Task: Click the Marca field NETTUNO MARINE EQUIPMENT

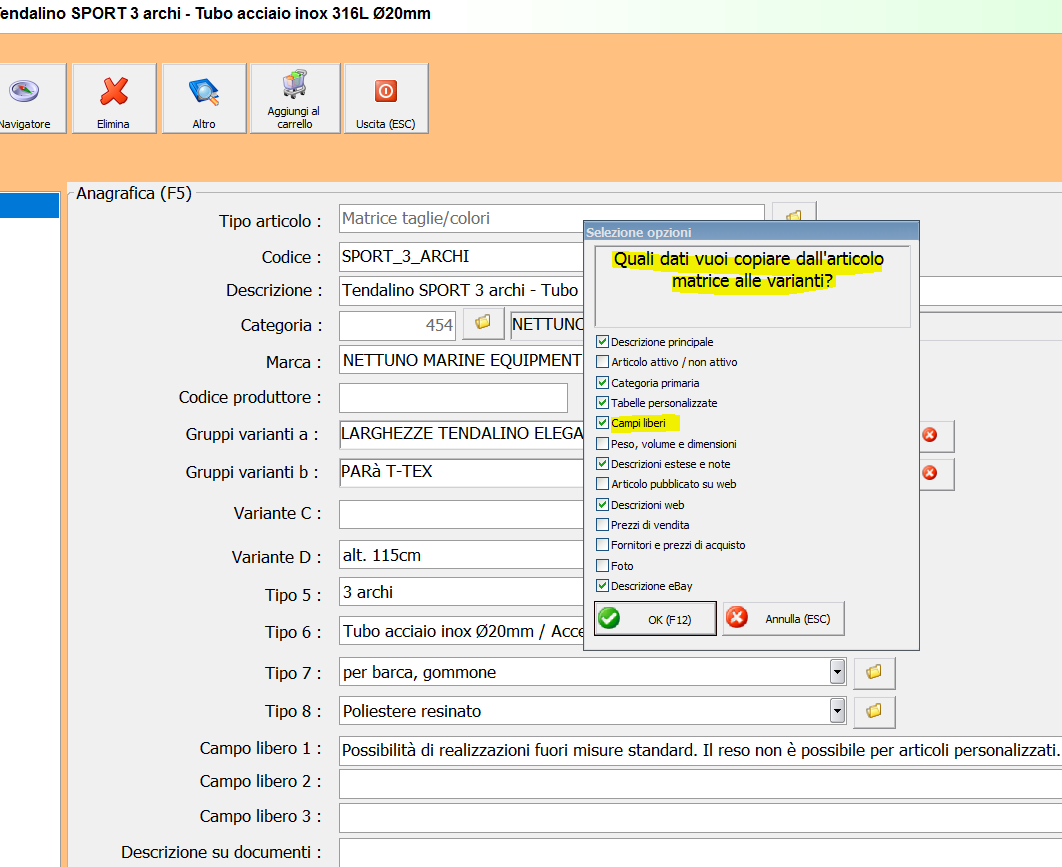Action: tap(461, 360)
